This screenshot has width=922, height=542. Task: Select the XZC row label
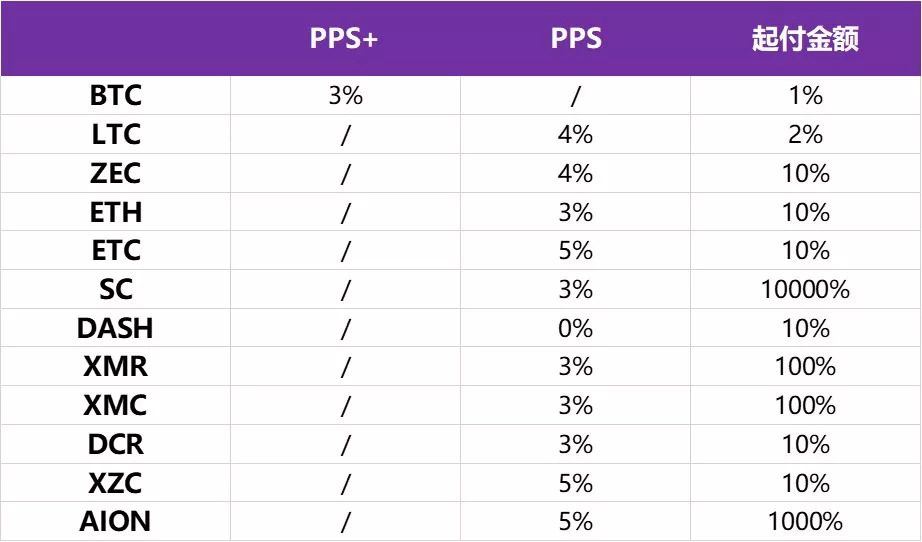(x=116, y=484)
